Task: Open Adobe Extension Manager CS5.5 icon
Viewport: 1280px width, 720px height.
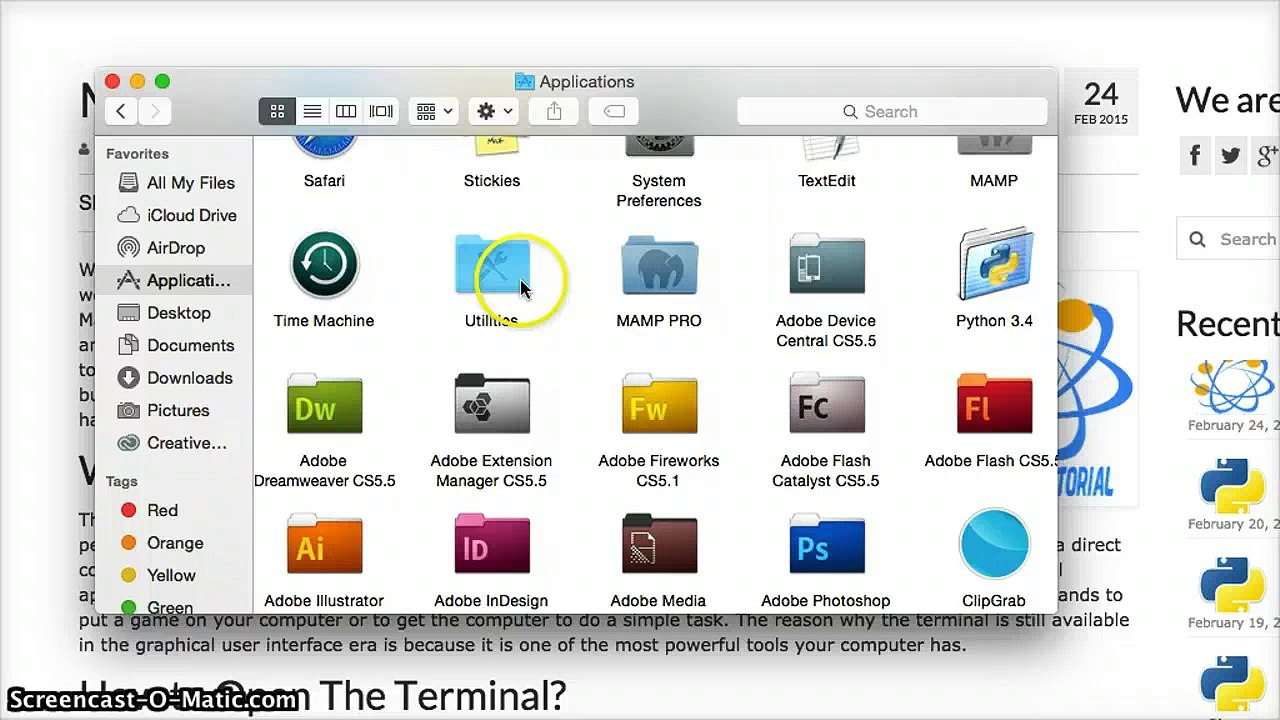Action: [491, 404]
